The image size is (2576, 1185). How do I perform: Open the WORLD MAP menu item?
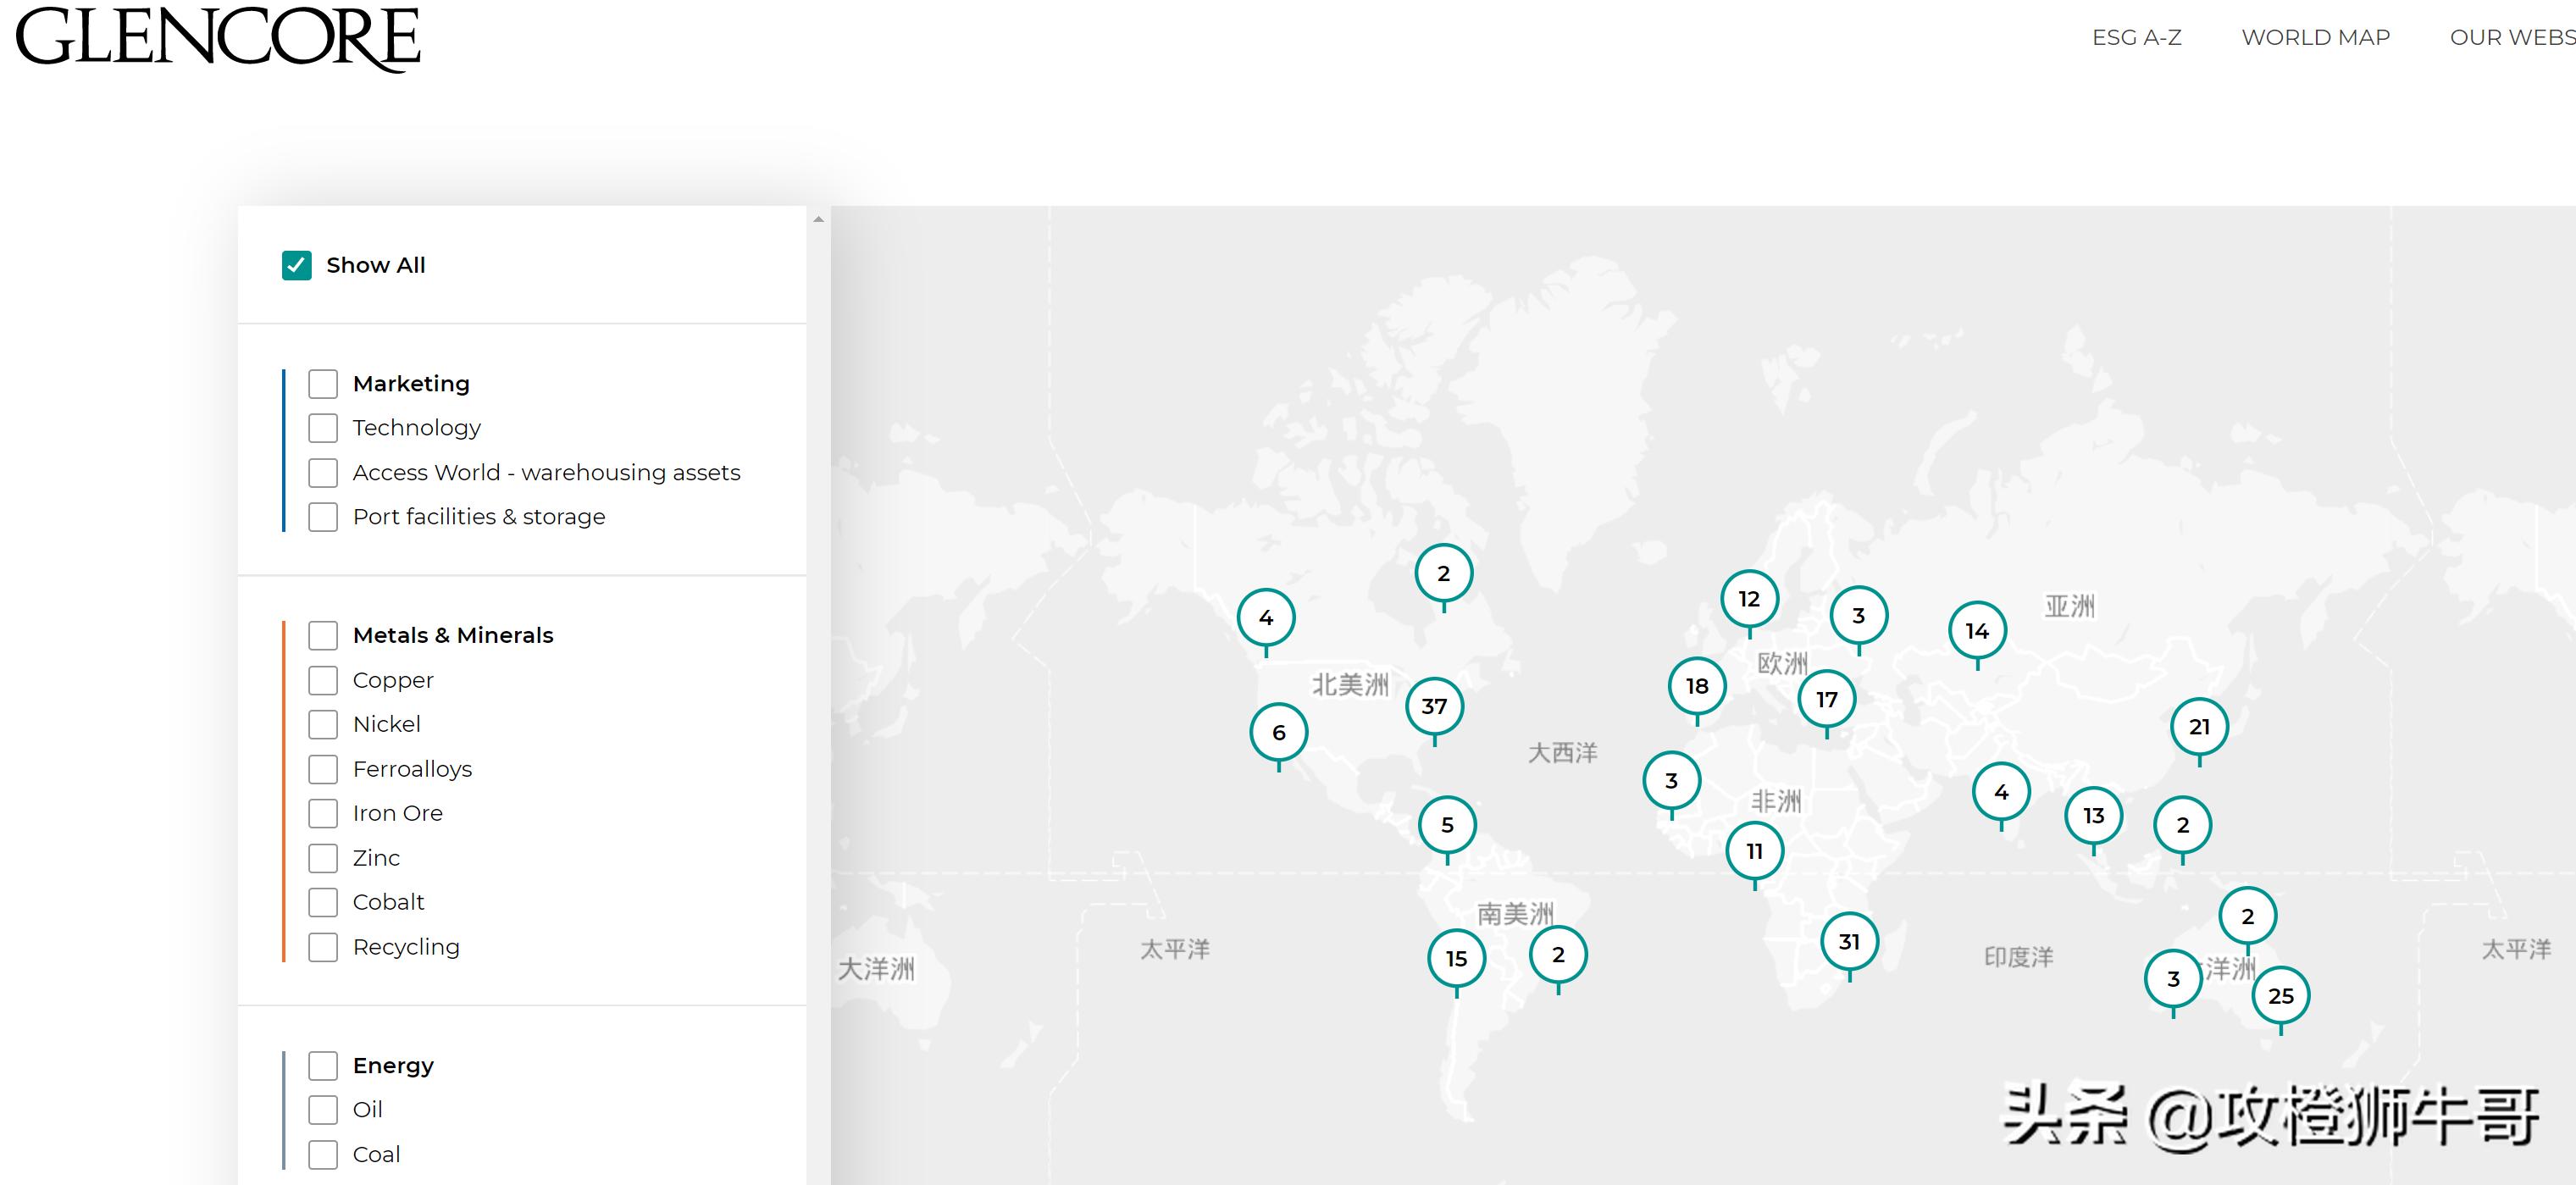coord(2315,37)
